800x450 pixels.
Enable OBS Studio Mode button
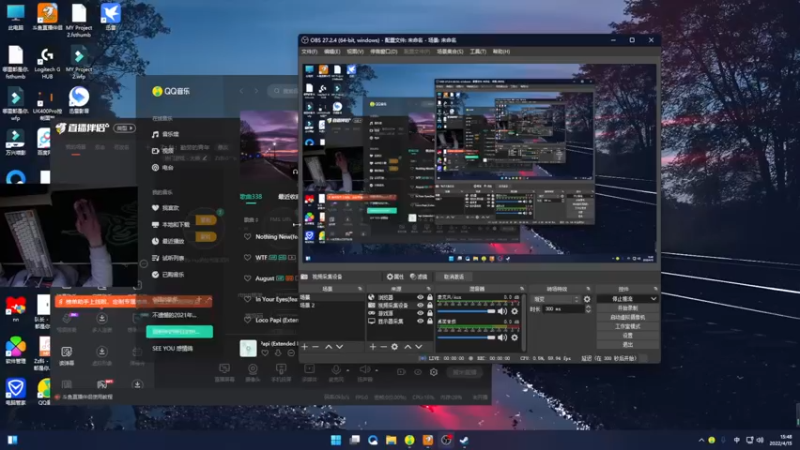tap(628, 327)
